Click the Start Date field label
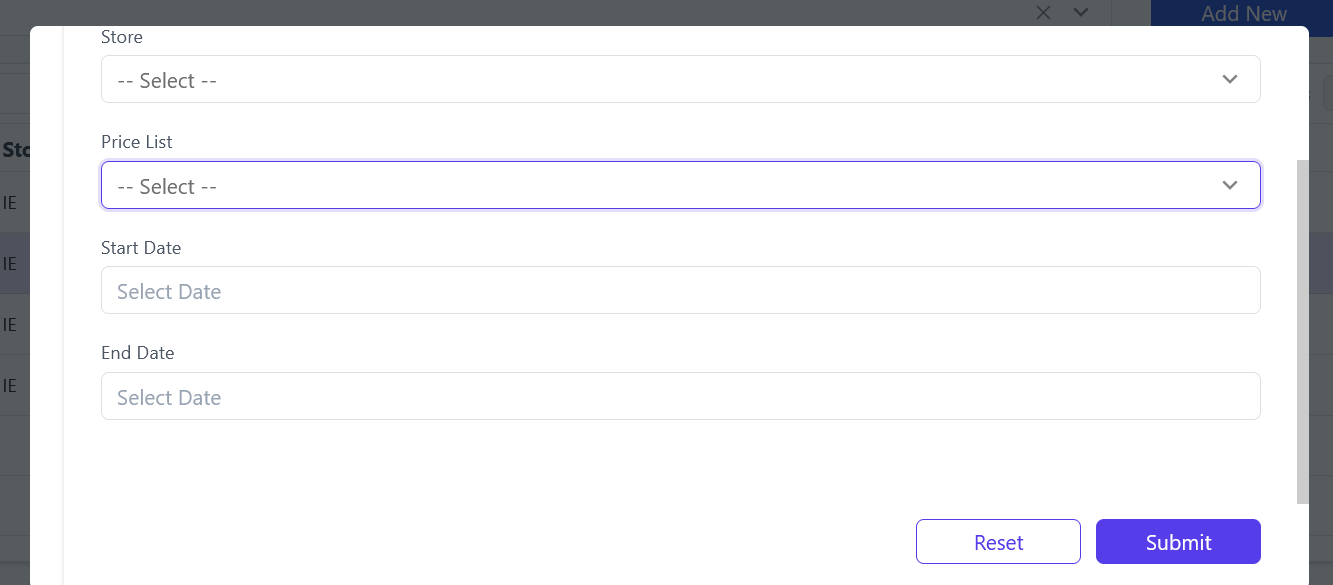The image size is (1333, 585). (x=141, y=248)
